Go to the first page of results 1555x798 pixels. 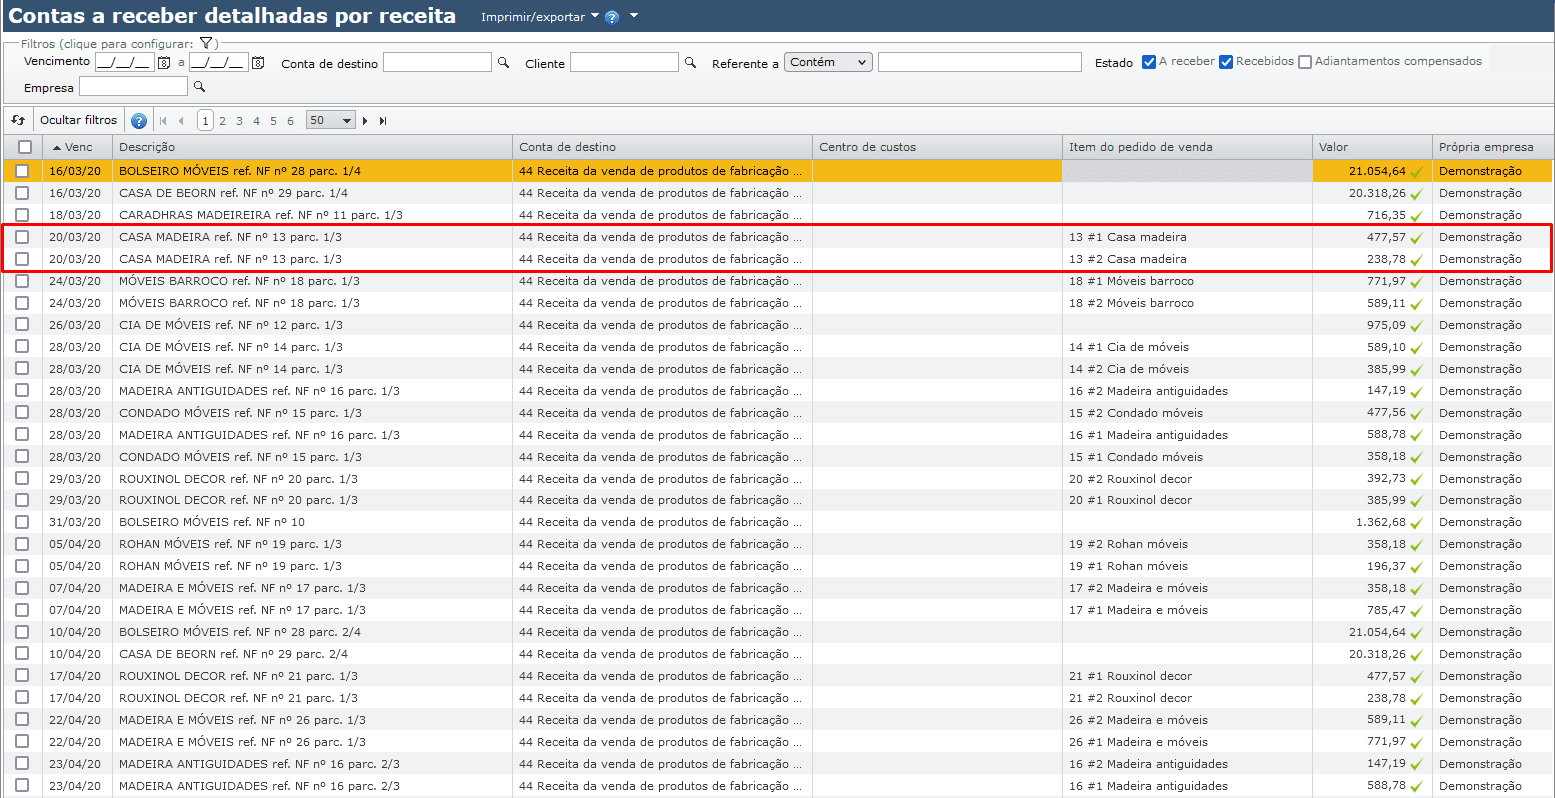click(163, 121)
